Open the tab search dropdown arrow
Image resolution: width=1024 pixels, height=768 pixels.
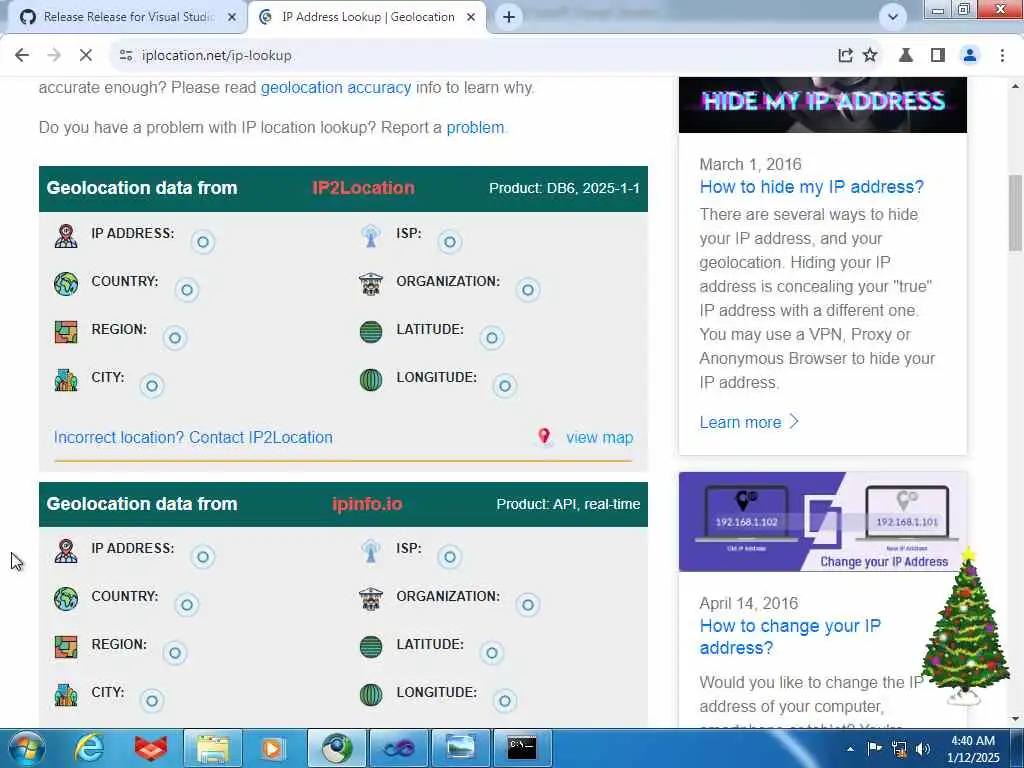point(893,16)
